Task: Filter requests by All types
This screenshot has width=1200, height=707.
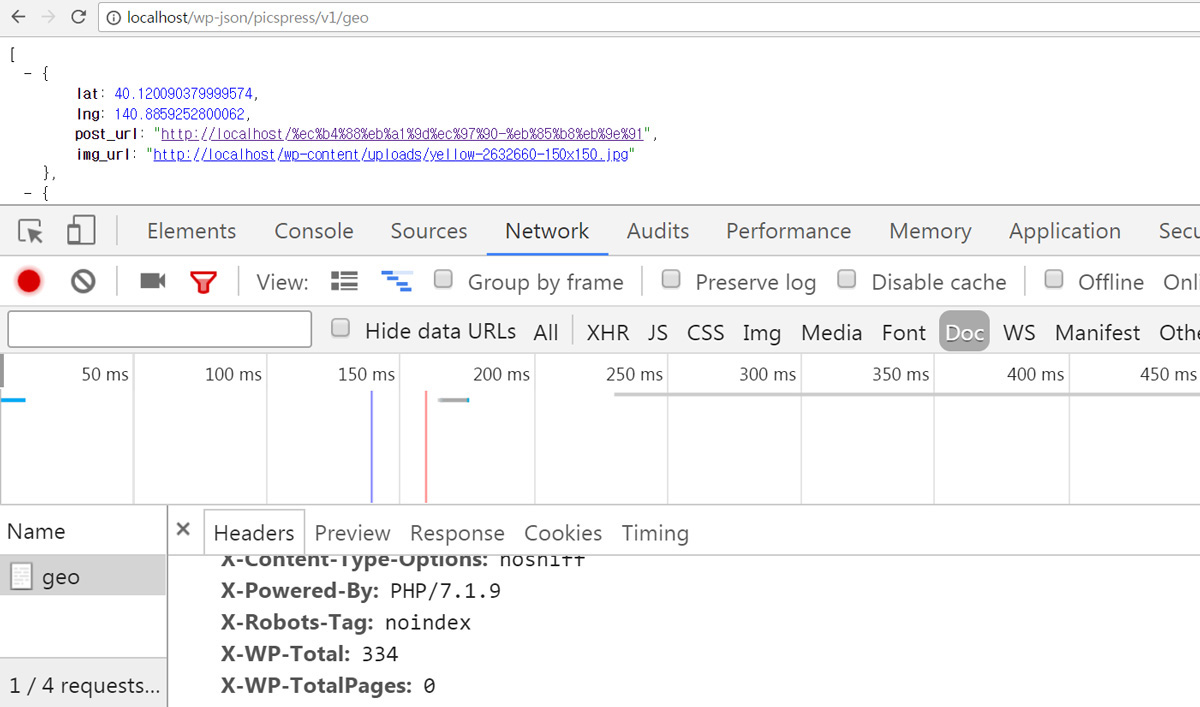Action: (x=546, y=333)
